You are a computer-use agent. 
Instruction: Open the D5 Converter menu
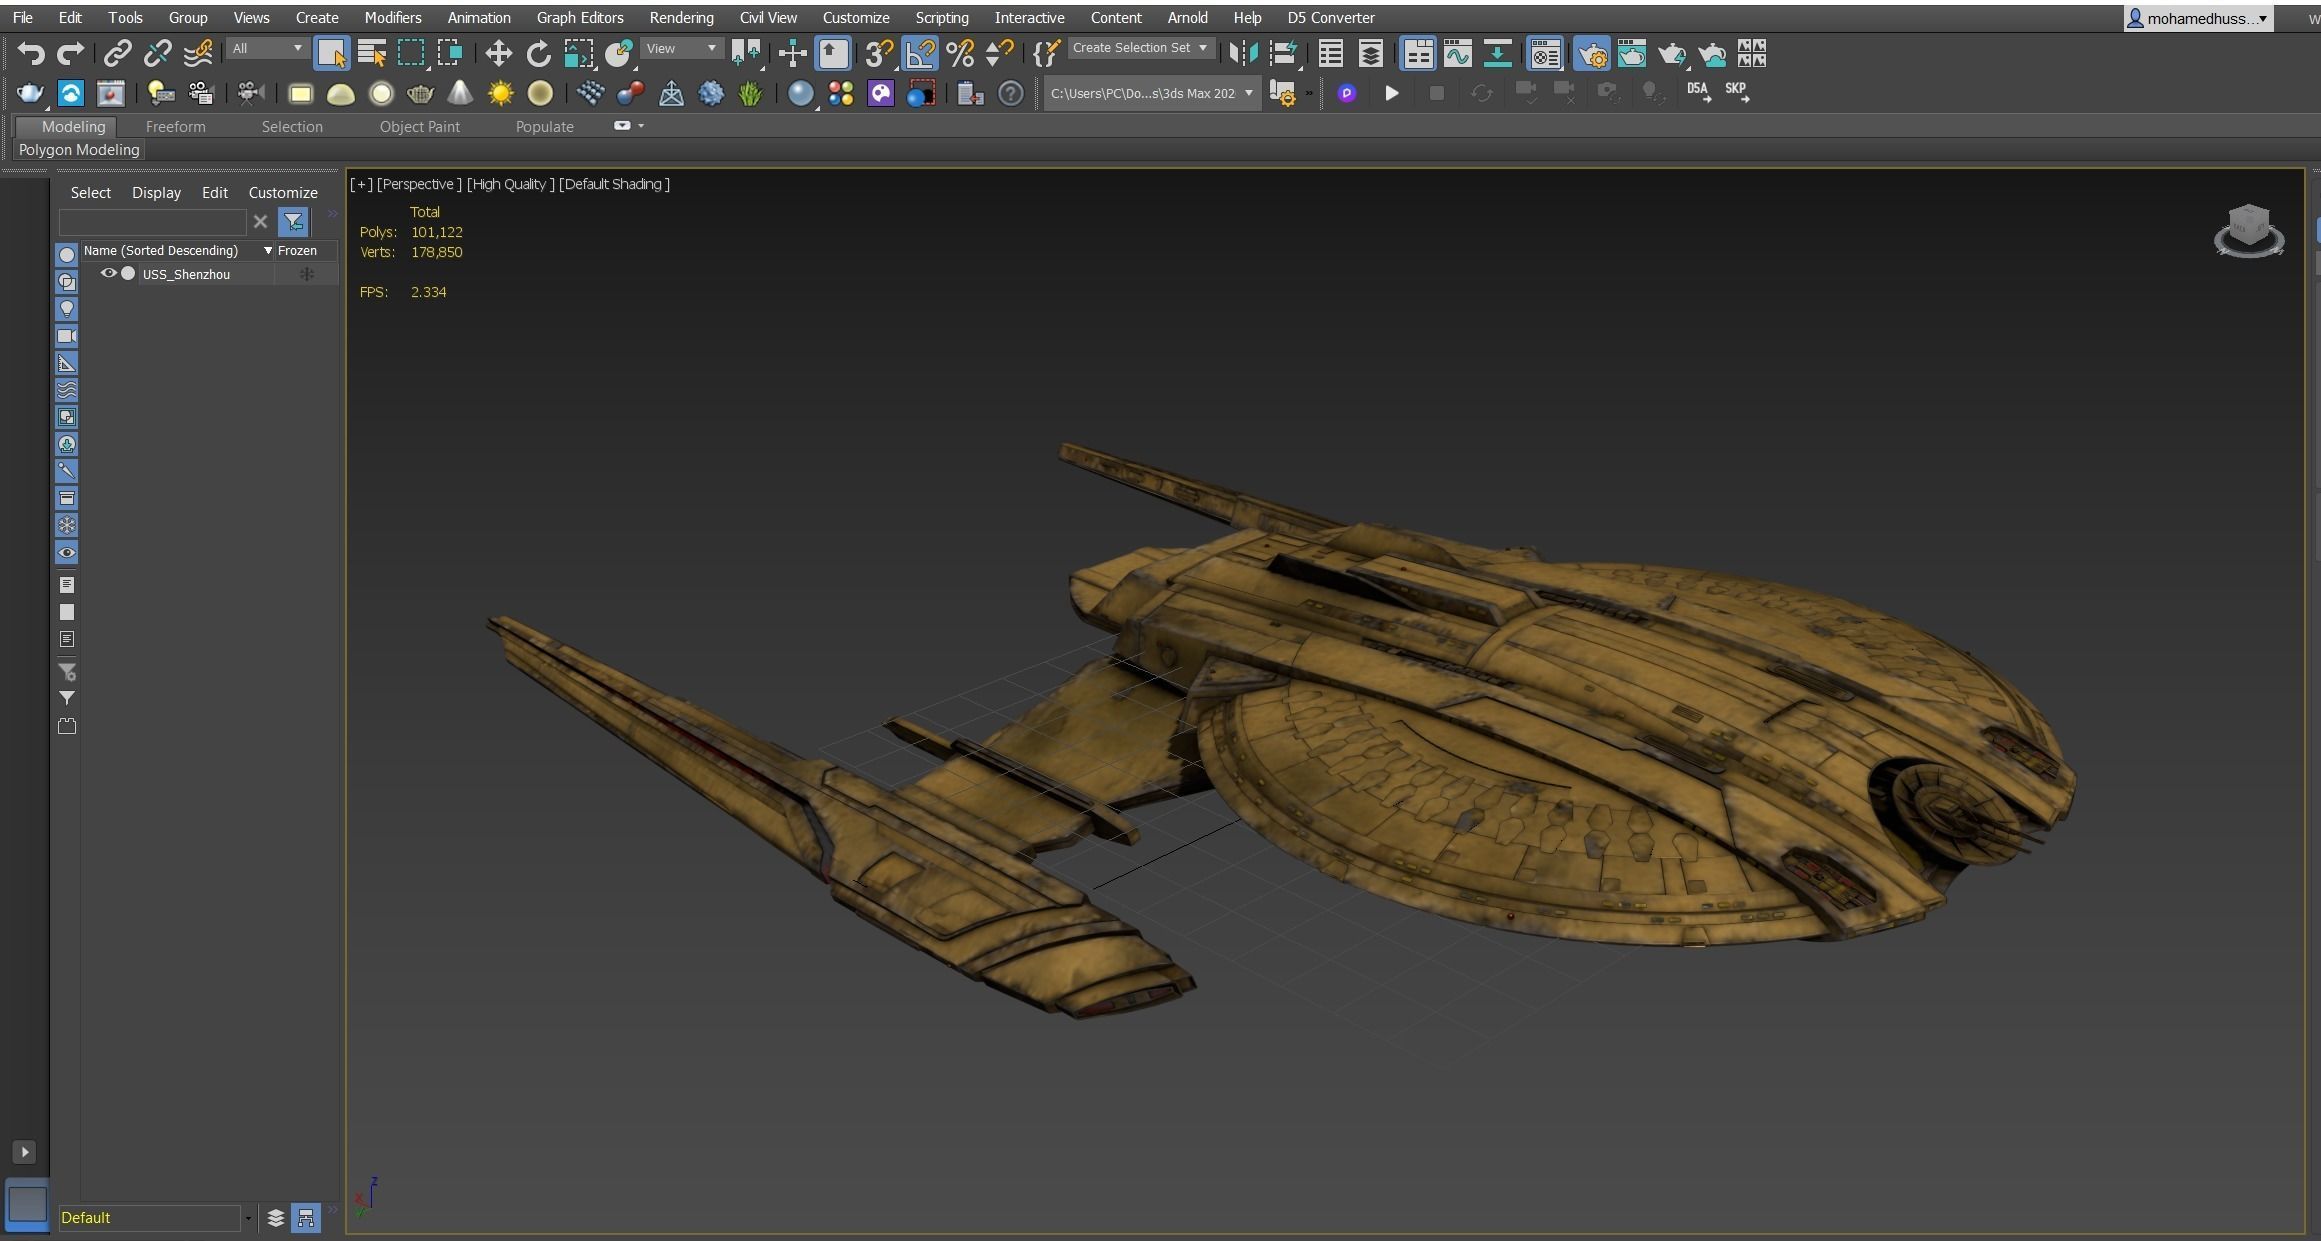coord(1331,18)
